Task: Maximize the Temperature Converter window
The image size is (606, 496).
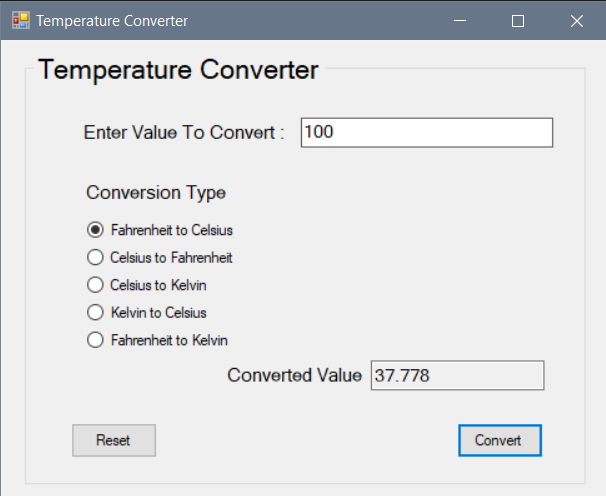Action: (518, 20)
